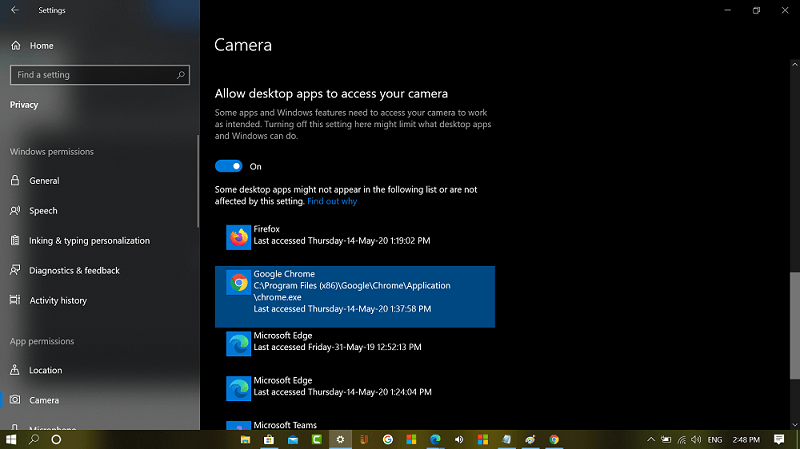This screenshot has width=800, height=449.
Task: Open Microsoft Edge from taskbar
Action: [435, 439]
